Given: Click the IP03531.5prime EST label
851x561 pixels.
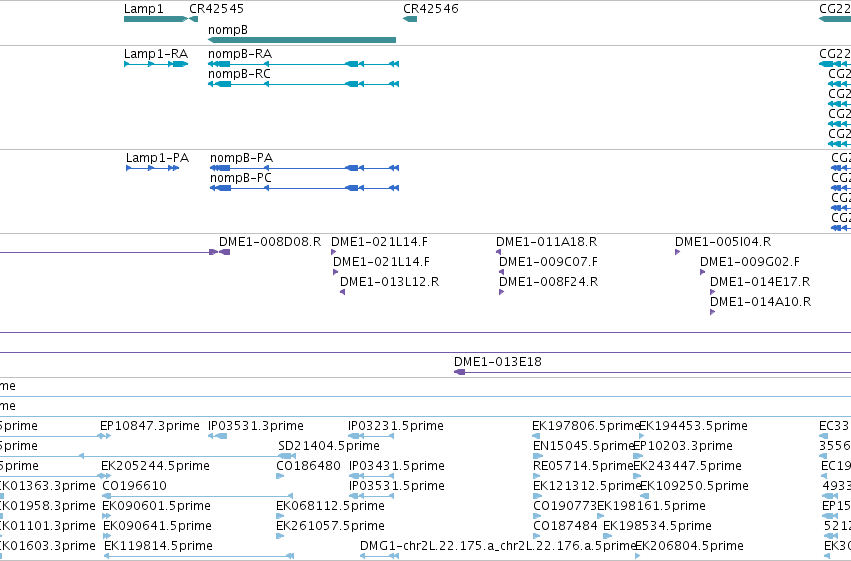Looking at the screenshot, I should [x=397, y=486].
